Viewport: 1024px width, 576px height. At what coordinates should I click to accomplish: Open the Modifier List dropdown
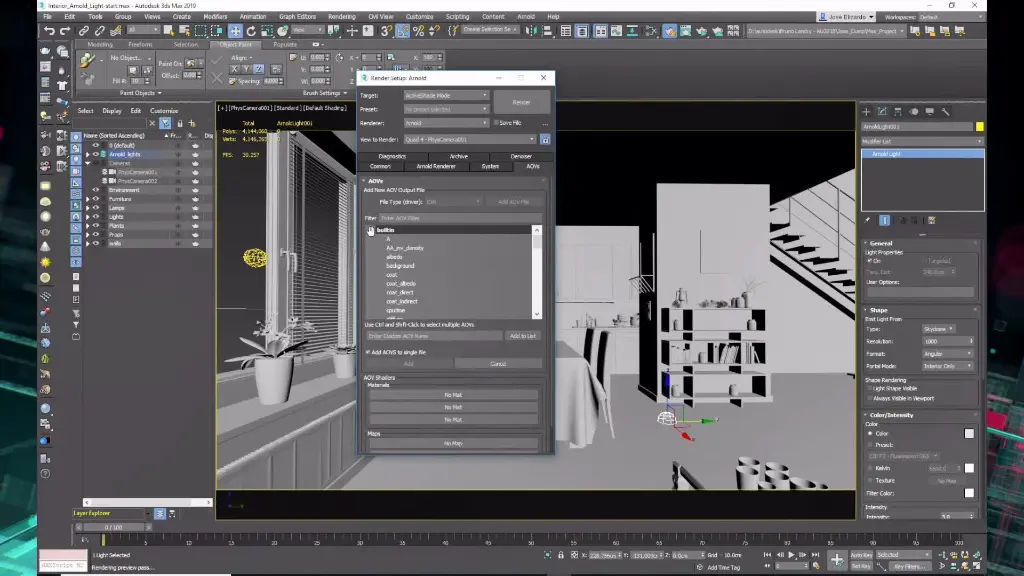point(922,141)
